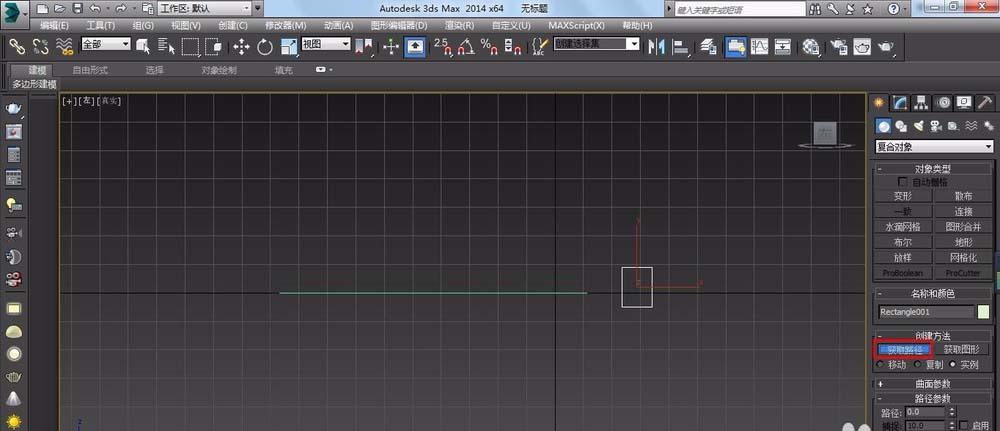Open the Material Editor sphere icon
The width and height of the screenshot is (1000, 431).
811,46
